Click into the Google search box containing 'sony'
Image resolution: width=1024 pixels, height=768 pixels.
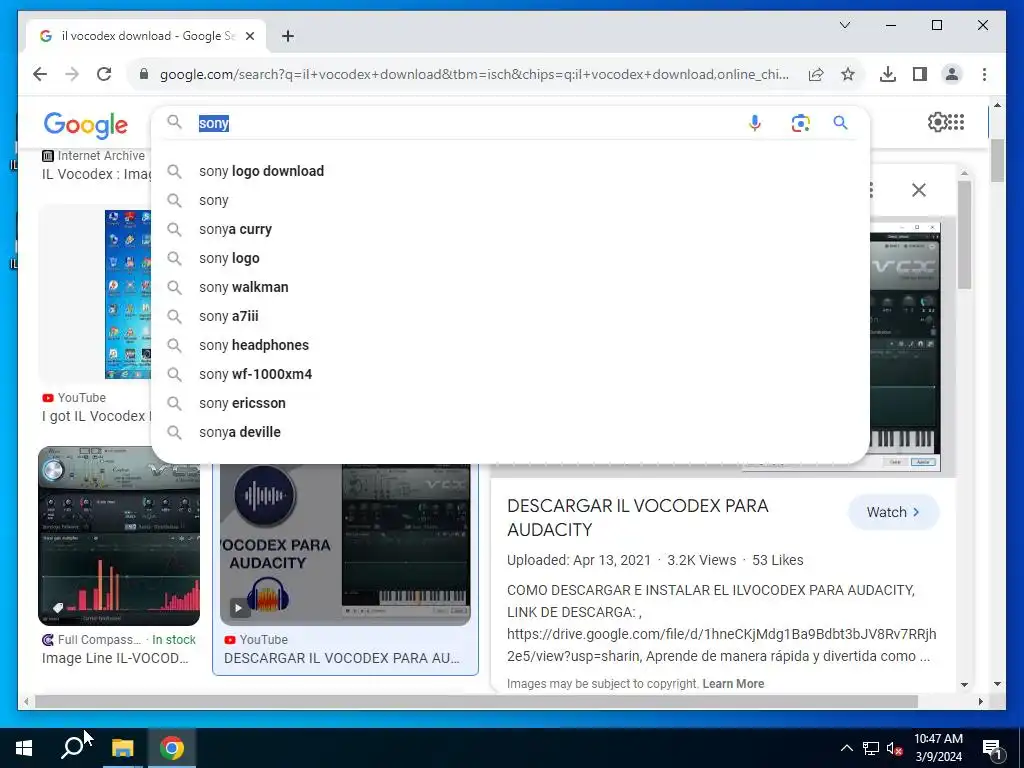point(467,123)
